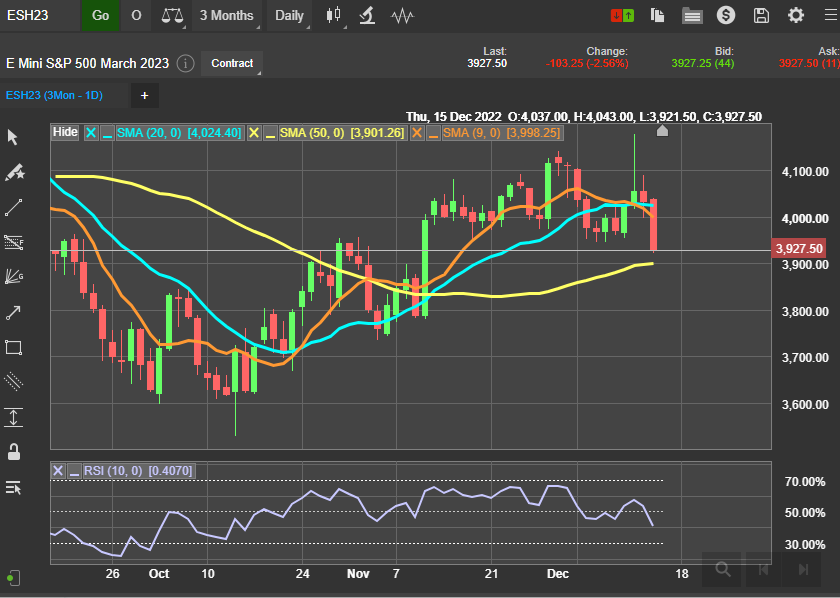
Task: Select the rectangle shape tool
Action: point(13,347)
